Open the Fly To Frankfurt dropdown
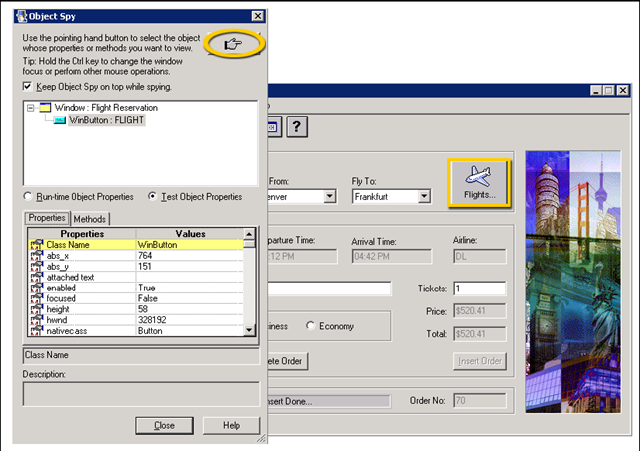The height and width of the screenshot is (451, 640). [424, 197]
